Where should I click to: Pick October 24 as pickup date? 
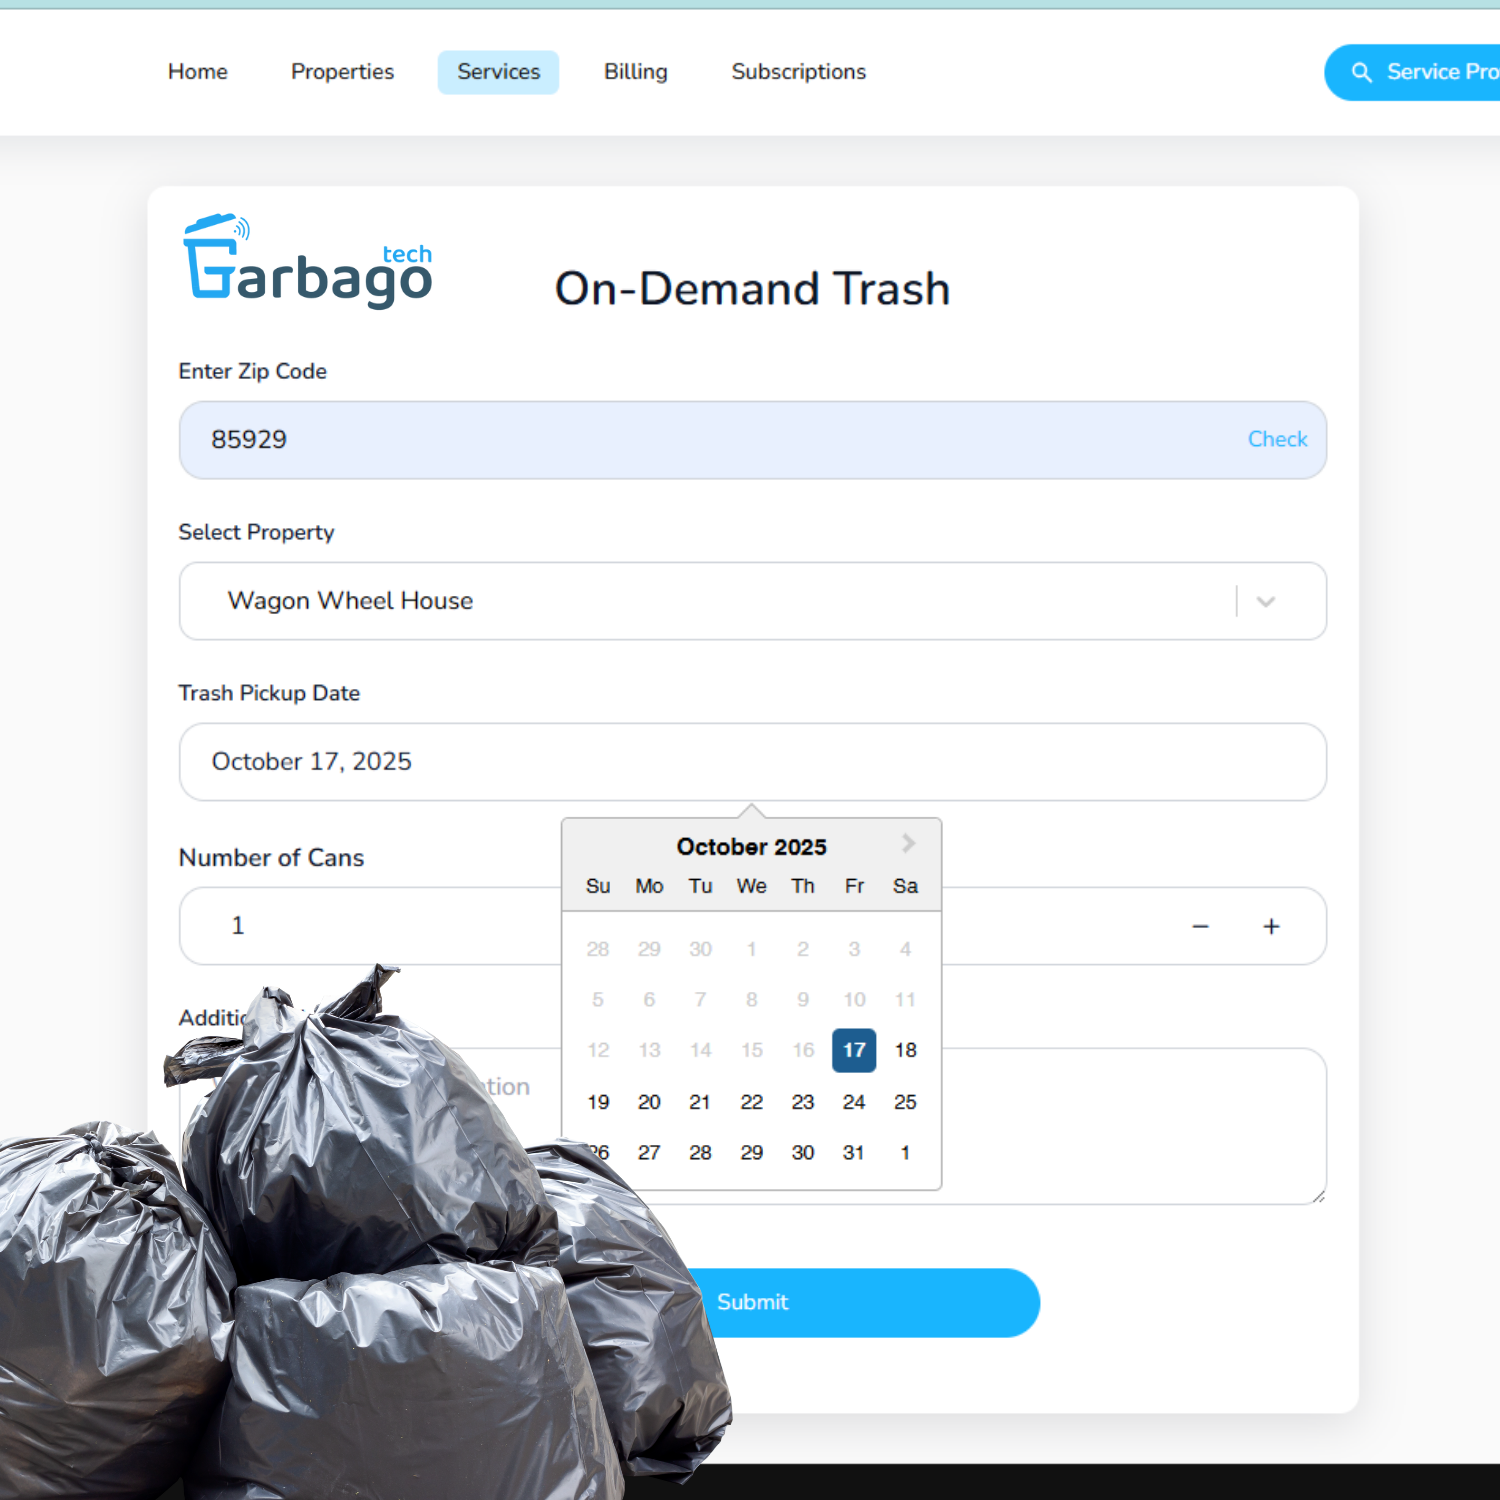pyautogui.click(x=853, y=1102)
